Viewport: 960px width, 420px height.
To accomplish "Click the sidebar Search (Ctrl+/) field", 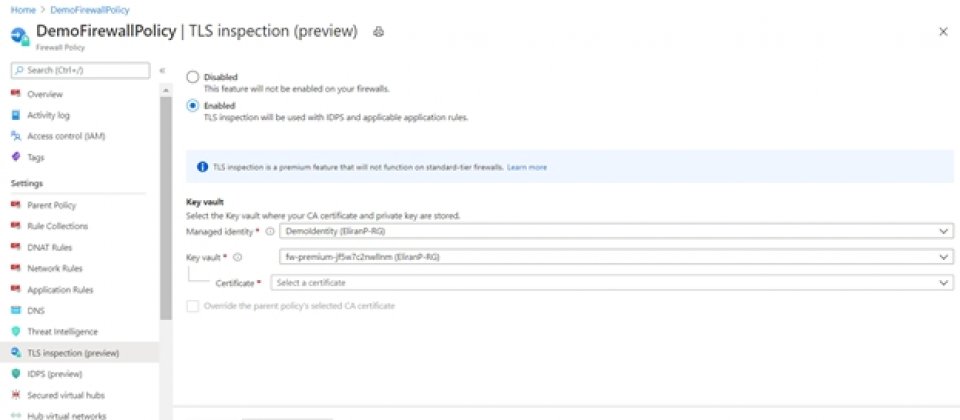I will click(80, 70).
